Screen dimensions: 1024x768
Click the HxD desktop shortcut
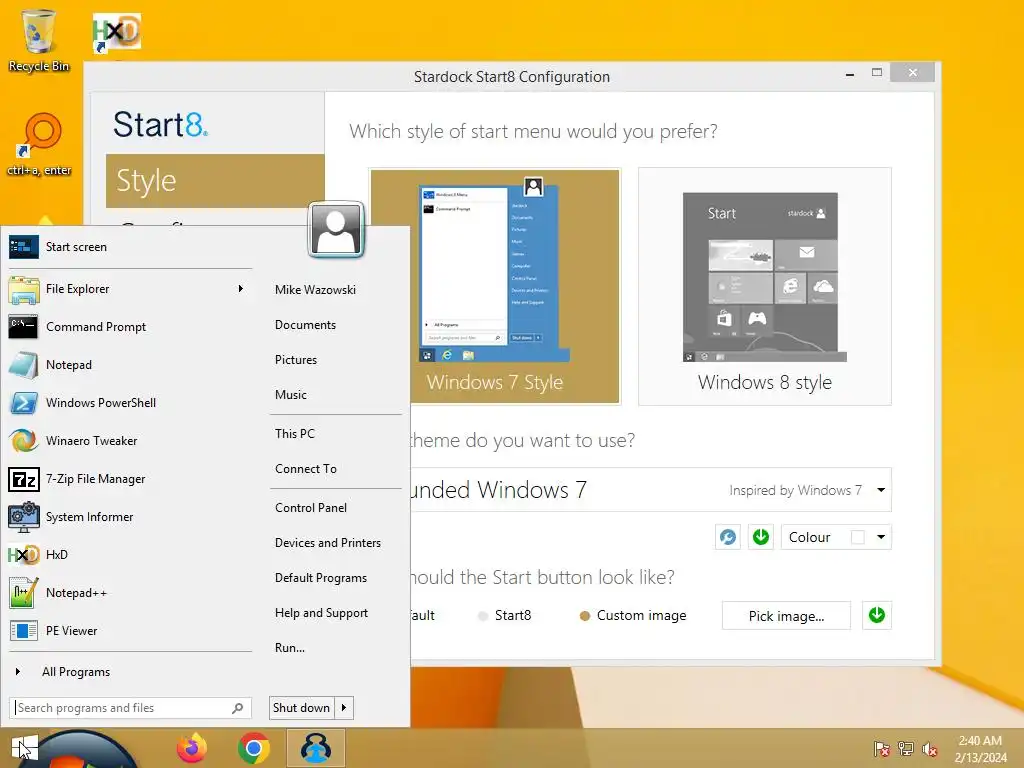click(117, 33)
